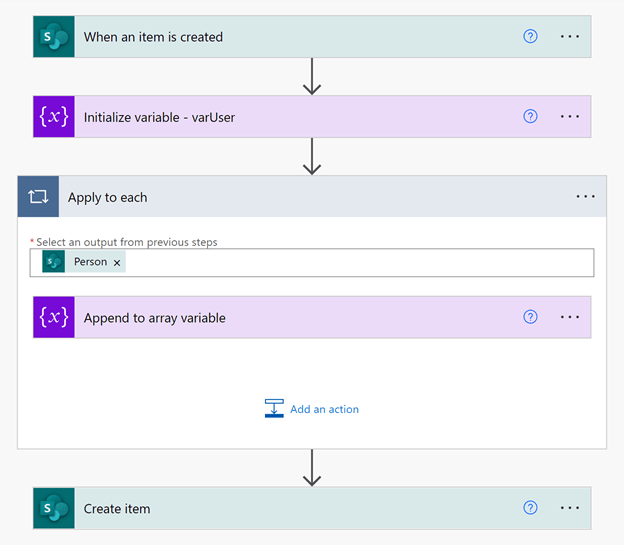Viewport: 624px width, 545px height.
Task: Click the variable icon on Initialize variable step
Action: [54, 117]
